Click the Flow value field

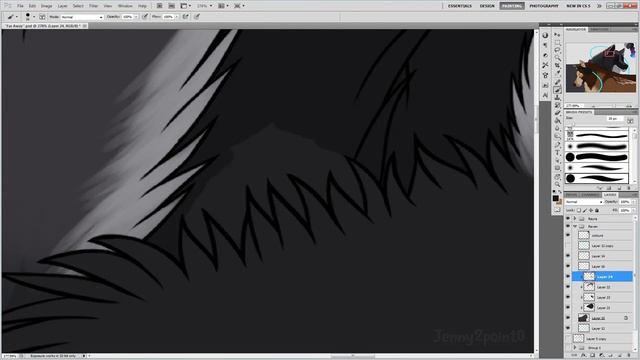click(x=168, y=17)
